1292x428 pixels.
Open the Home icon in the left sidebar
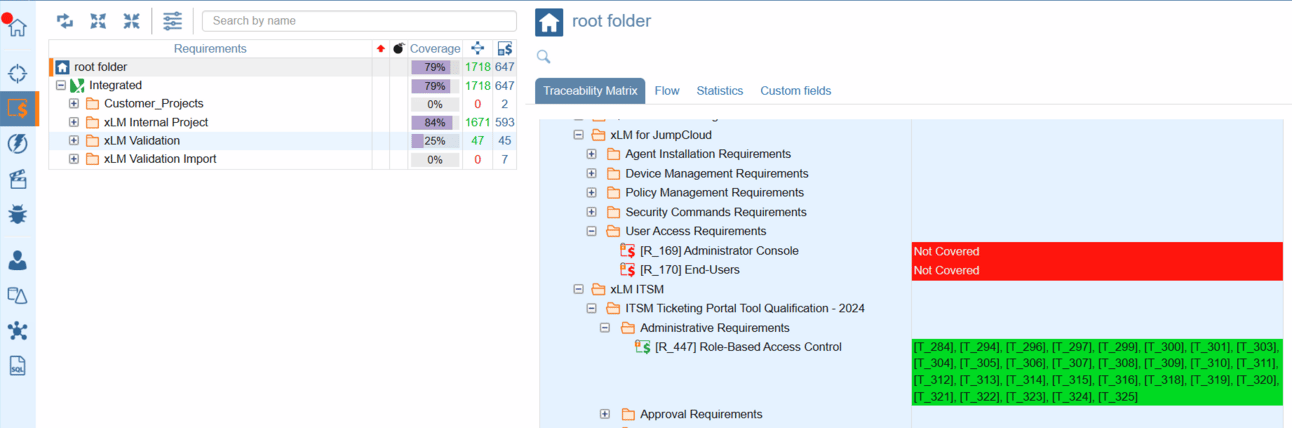17,26
